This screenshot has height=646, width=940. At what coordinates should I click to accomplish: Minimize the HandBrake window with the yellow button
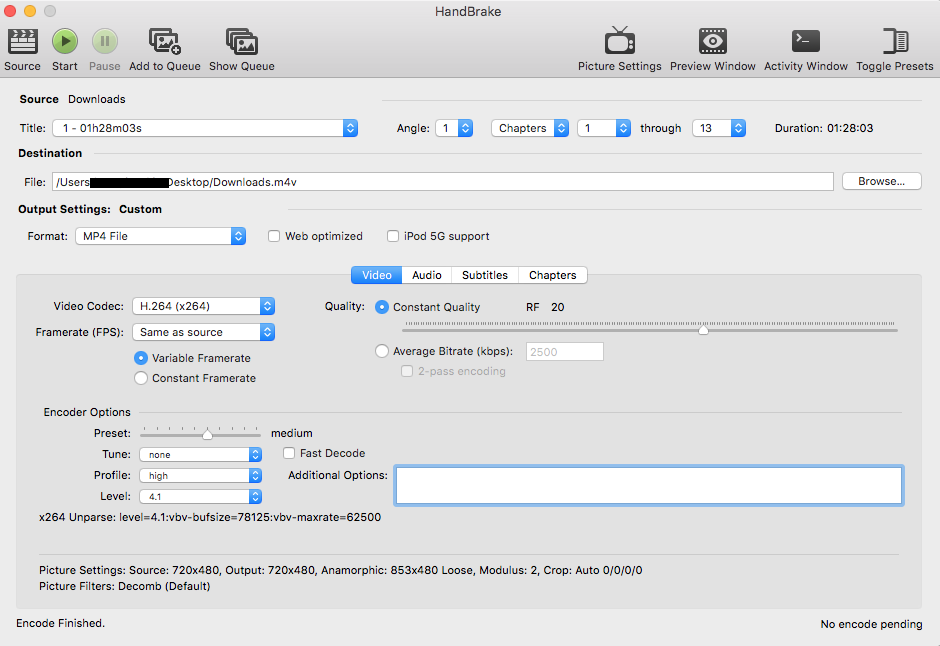30,11
